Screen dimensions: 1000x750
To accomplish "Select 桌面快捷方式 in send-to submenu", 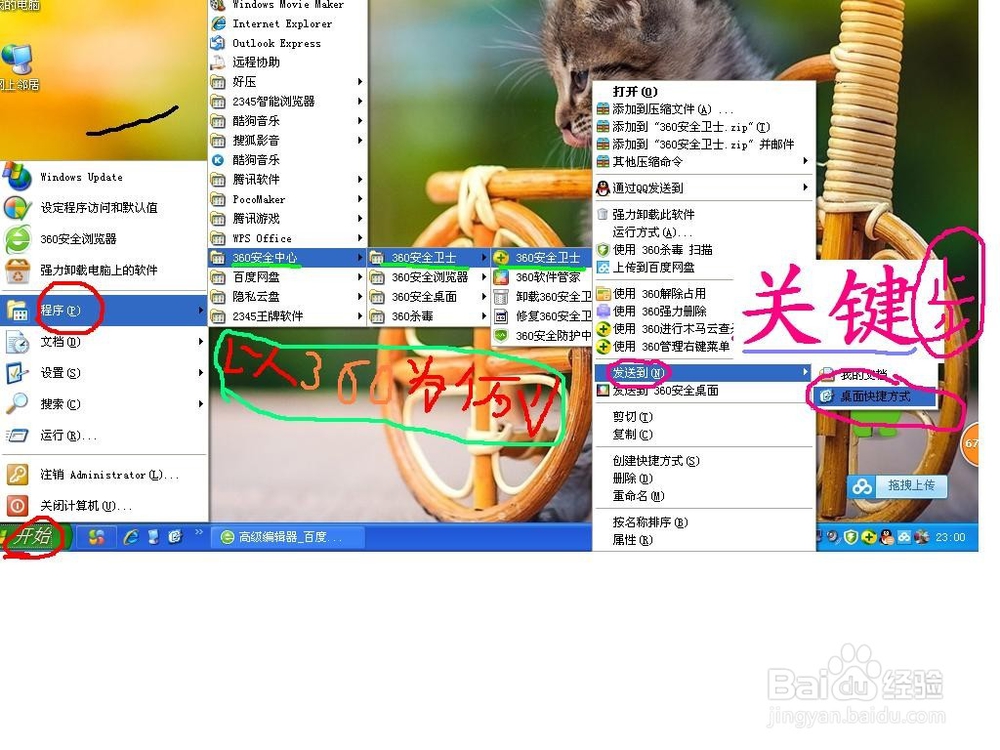I will [876, 396].
